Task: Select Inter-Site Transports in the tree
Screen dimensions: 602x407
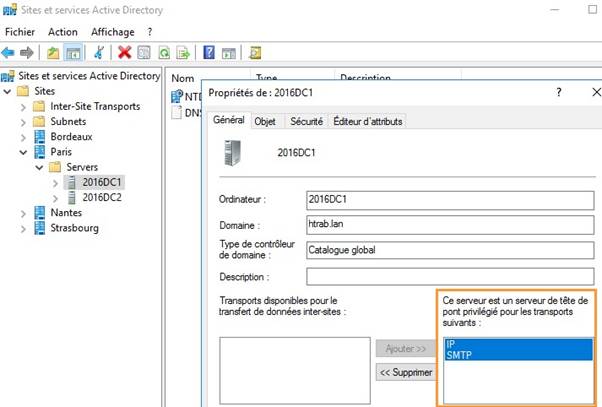Action: coord(95,106)
